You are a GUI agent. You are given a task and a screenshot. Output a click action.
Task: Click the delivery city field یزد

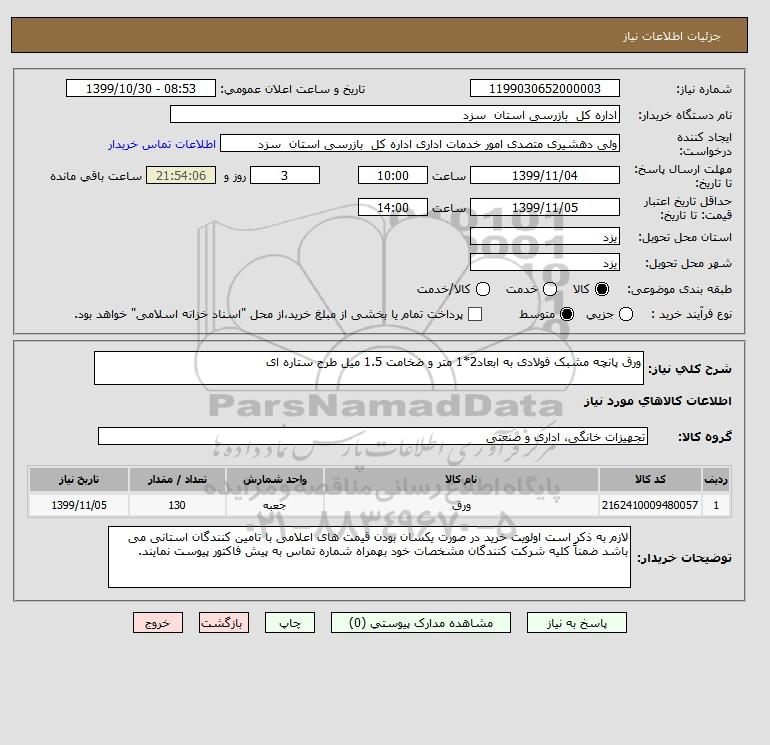[545, 262]
